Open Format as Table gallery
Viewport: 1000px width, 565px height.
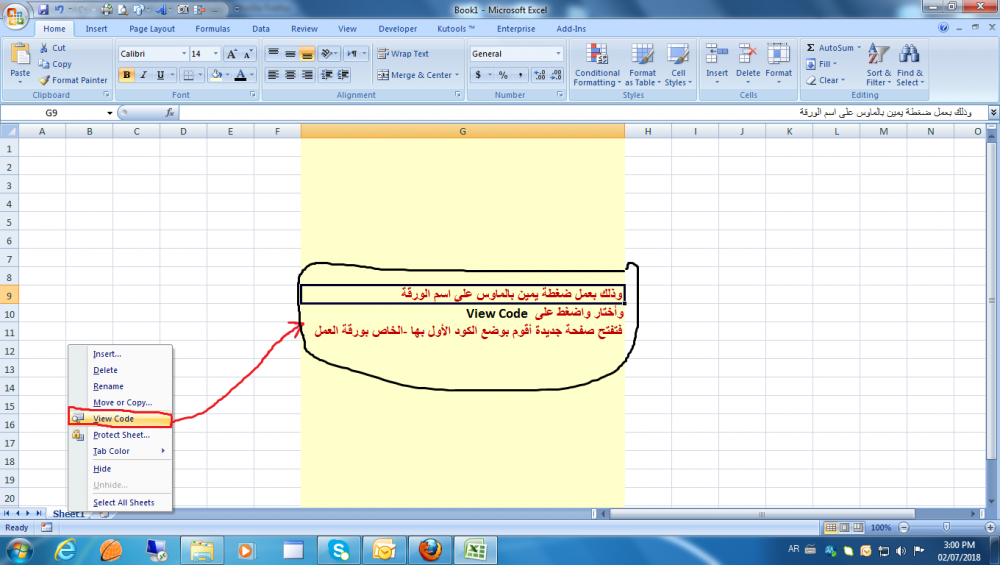pyautogui.click(x=642, y=64)
